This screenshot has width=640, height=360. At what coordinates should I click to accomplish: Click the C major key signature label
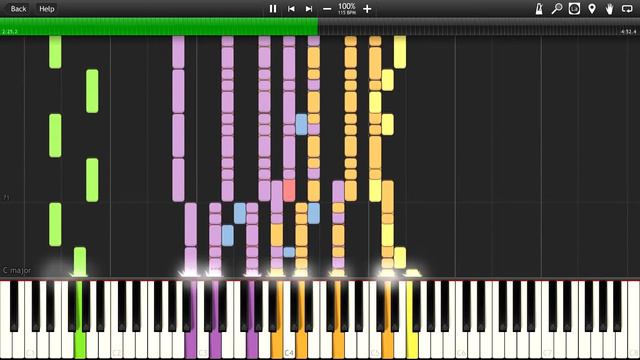17,270
